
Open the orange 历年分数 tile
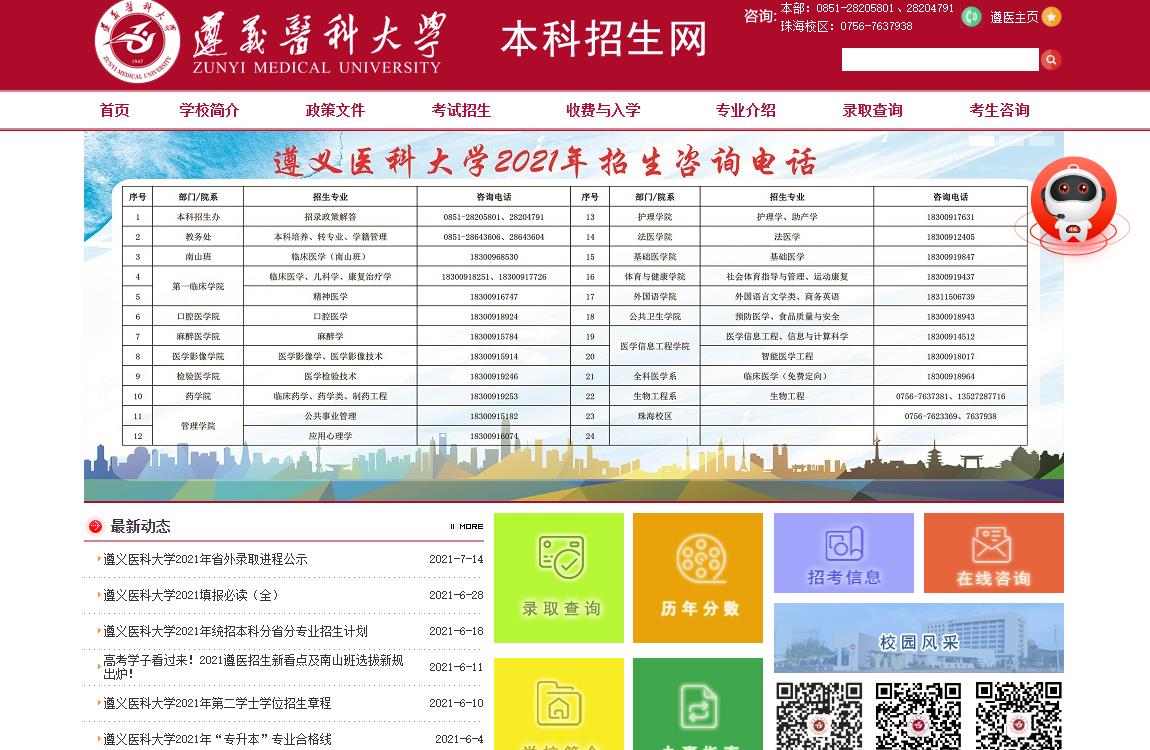[697, 578]
